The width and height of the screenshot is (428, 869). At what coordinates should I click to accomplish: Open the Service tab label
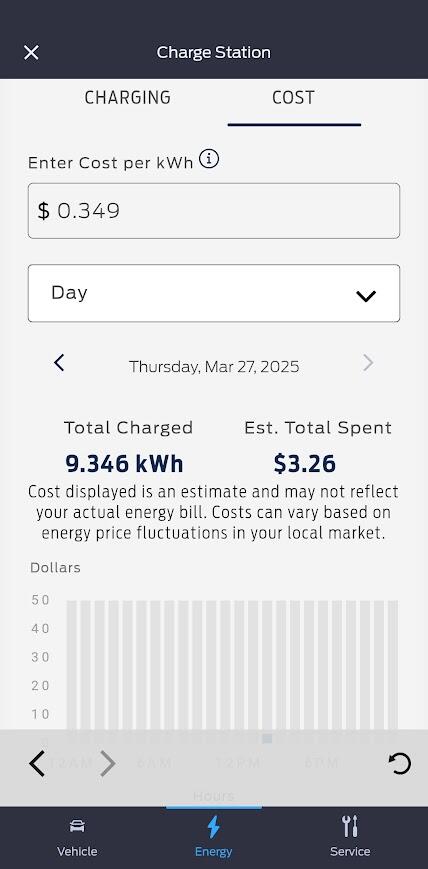pos(350,851)
